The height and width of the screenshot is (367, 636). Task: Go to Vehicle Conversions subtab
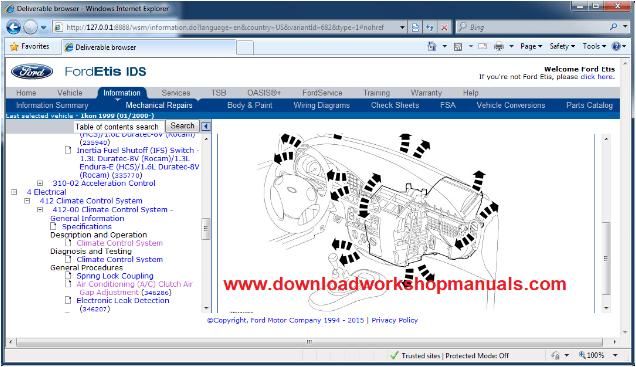[x=511, y=105]
